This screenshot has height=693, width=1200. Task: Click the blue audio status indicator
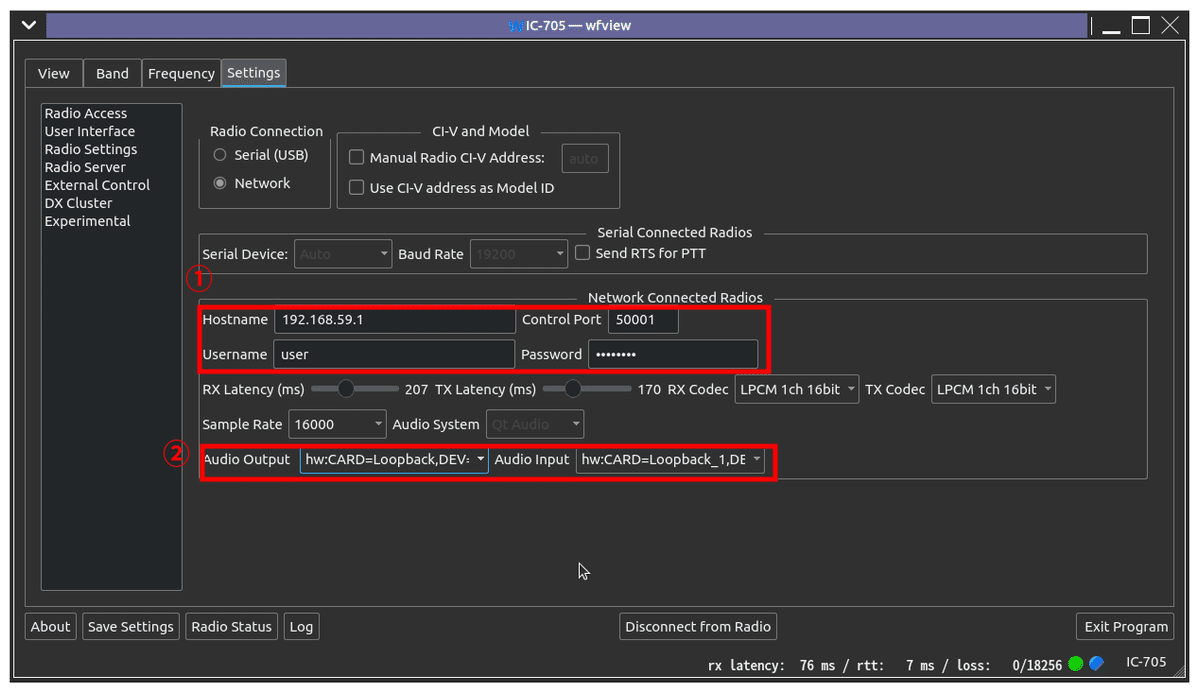(1095, 663)
